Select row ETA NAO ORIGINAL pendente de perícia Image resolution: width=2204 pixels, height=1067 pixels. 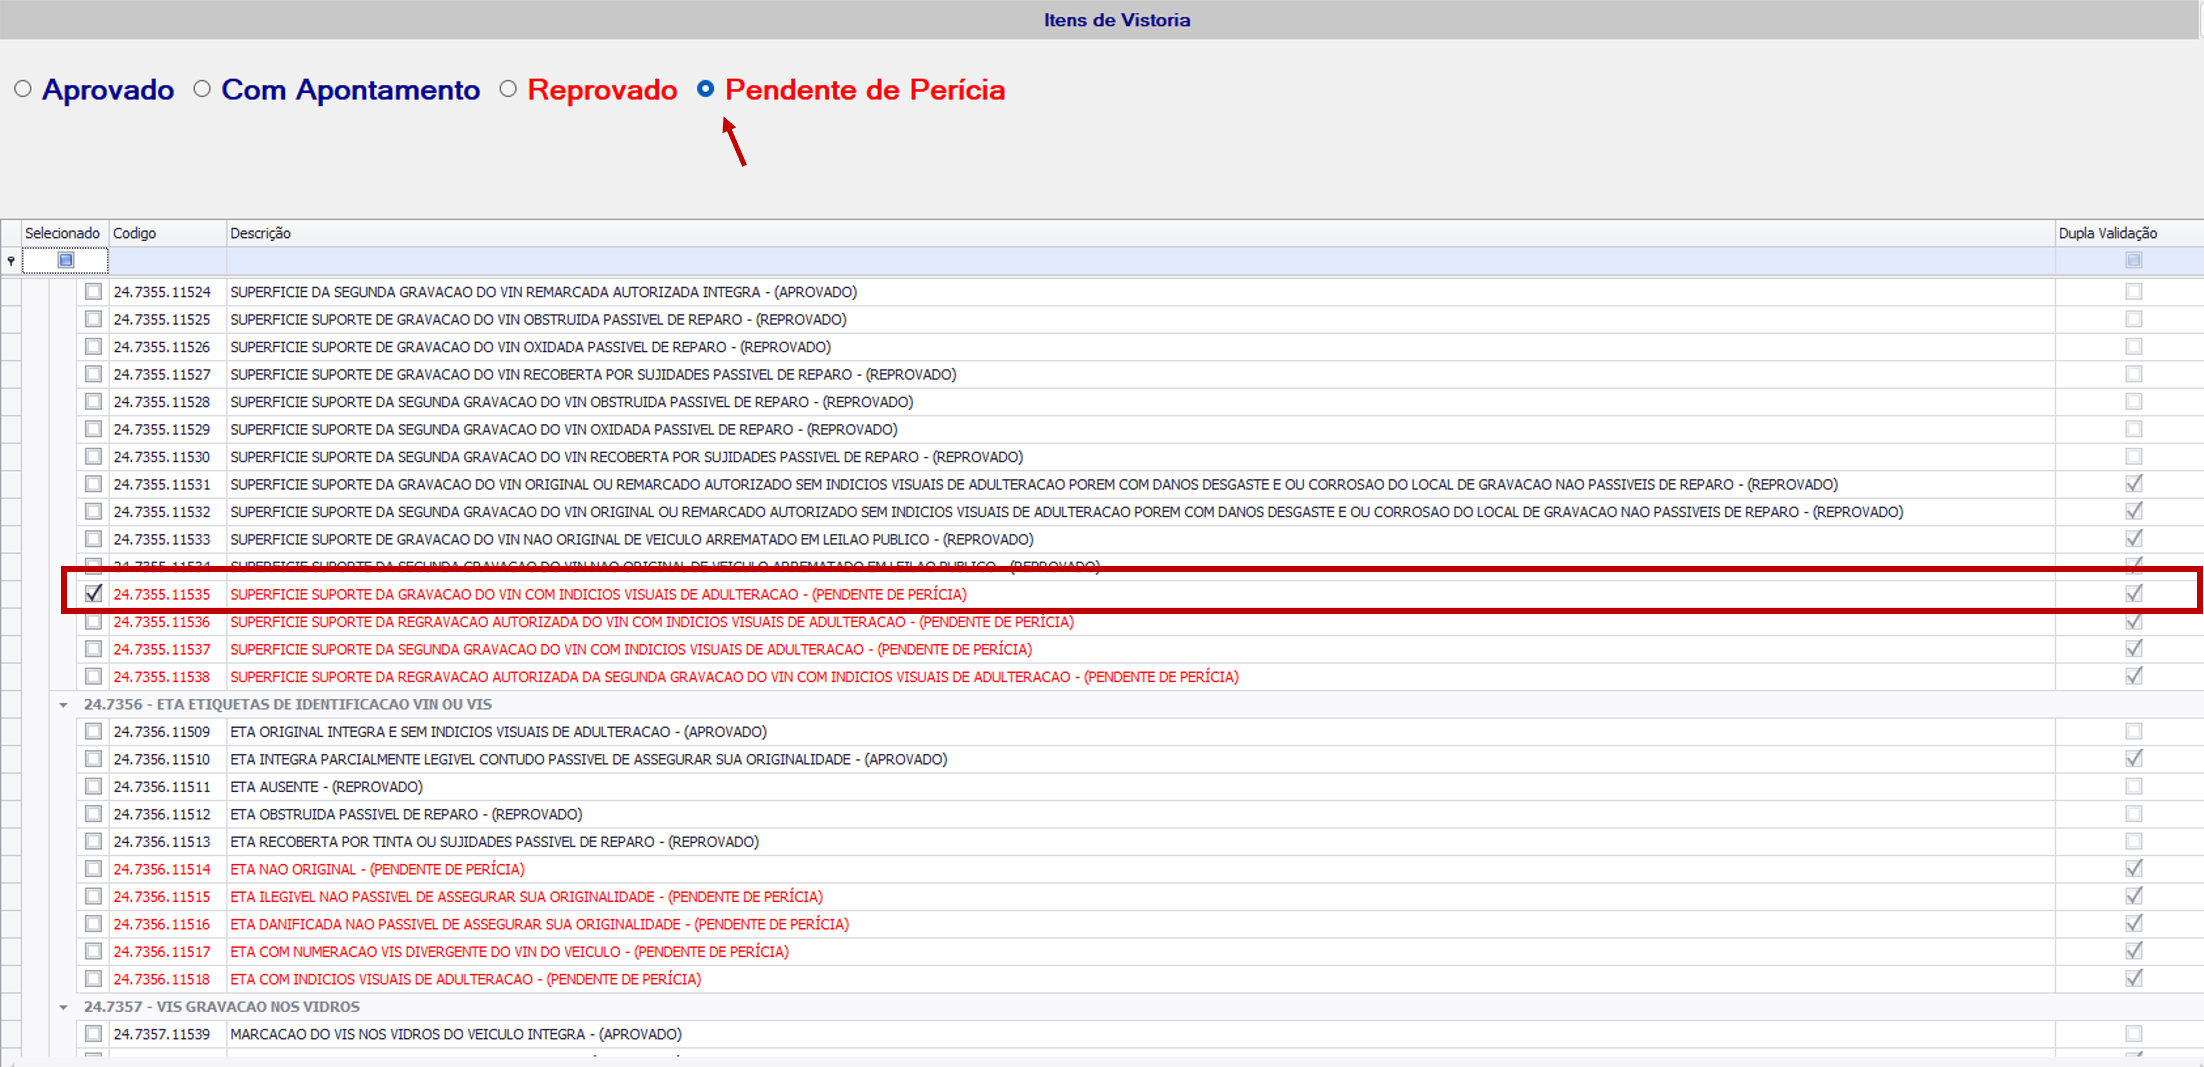(x=1100, y=869)
